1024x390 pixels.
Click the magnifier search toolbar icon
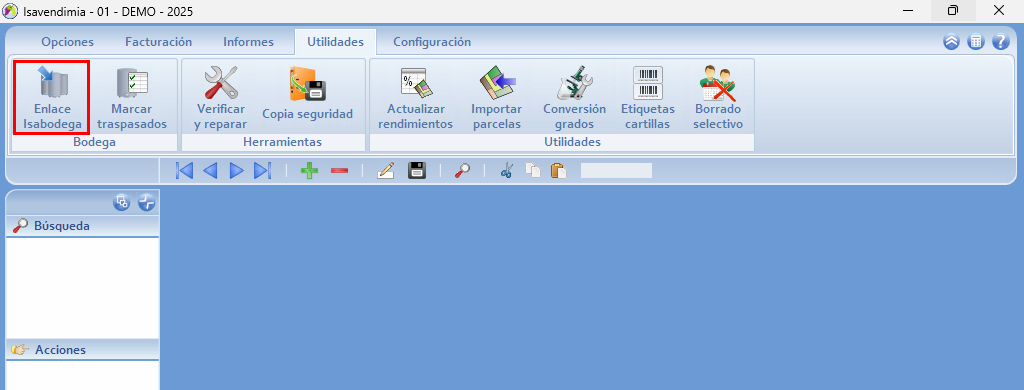pyautogui.click(x=462, y=171)
